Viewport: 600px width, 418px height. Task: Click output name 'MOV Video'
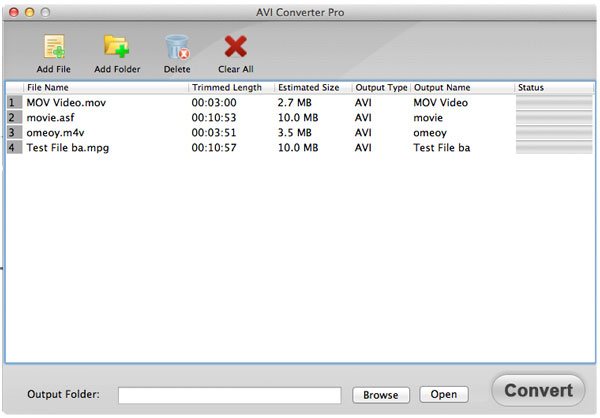pos(440,103)
